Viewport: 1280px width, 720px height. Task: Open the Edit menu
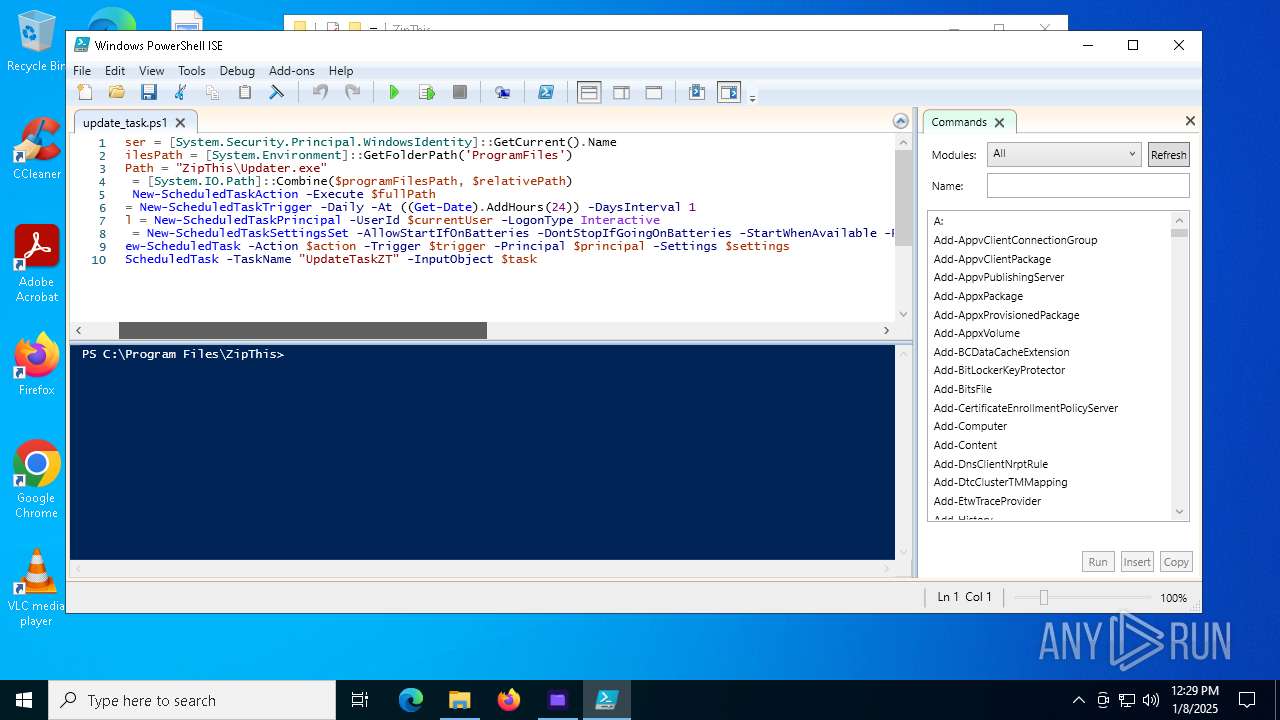[x=115, y=71]
